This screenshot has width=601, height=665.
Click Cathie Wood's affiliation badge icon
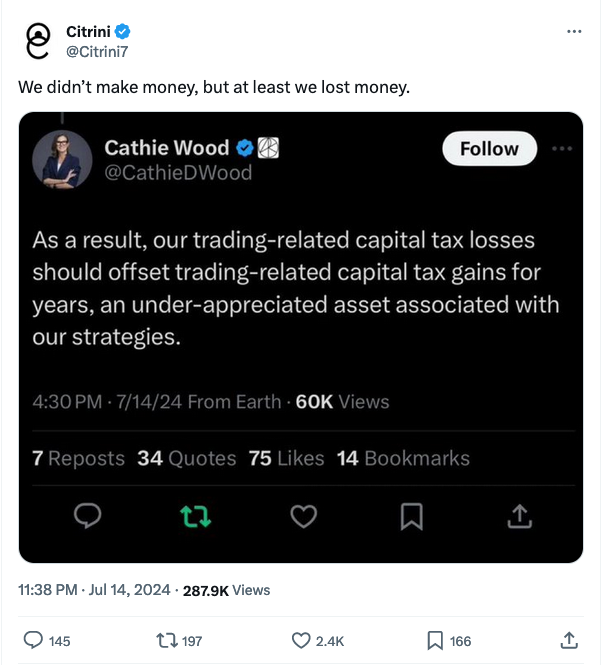click(268, 148)
